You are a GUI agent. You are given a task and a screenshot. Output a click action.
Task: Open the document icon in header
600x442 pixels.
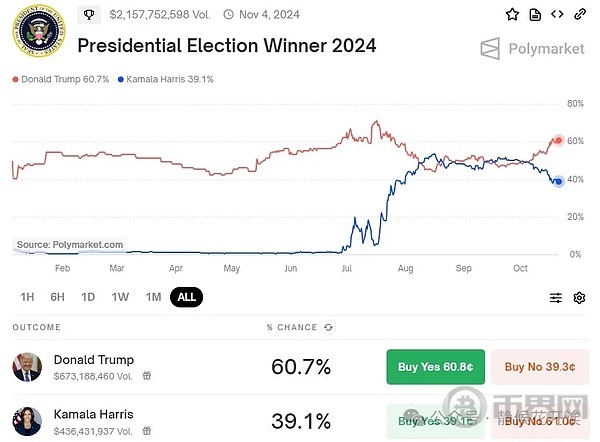pos(535,14)
